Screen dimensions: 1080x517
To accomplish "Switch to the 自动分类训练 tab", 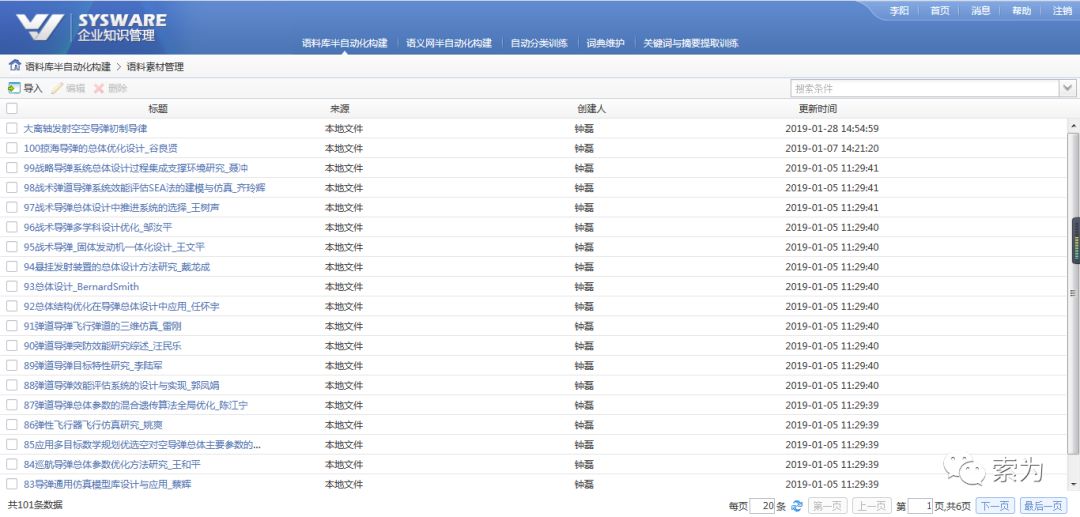I will point(539,43).
